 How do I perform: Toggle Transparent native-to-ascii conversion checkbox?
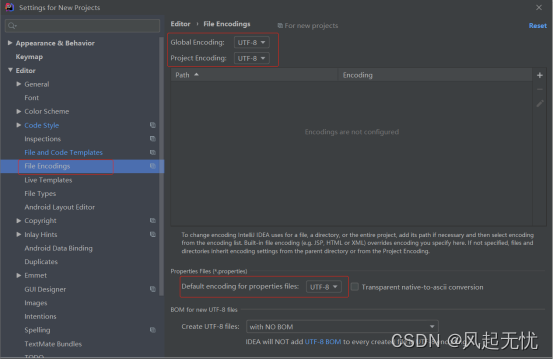pos(355,287)
